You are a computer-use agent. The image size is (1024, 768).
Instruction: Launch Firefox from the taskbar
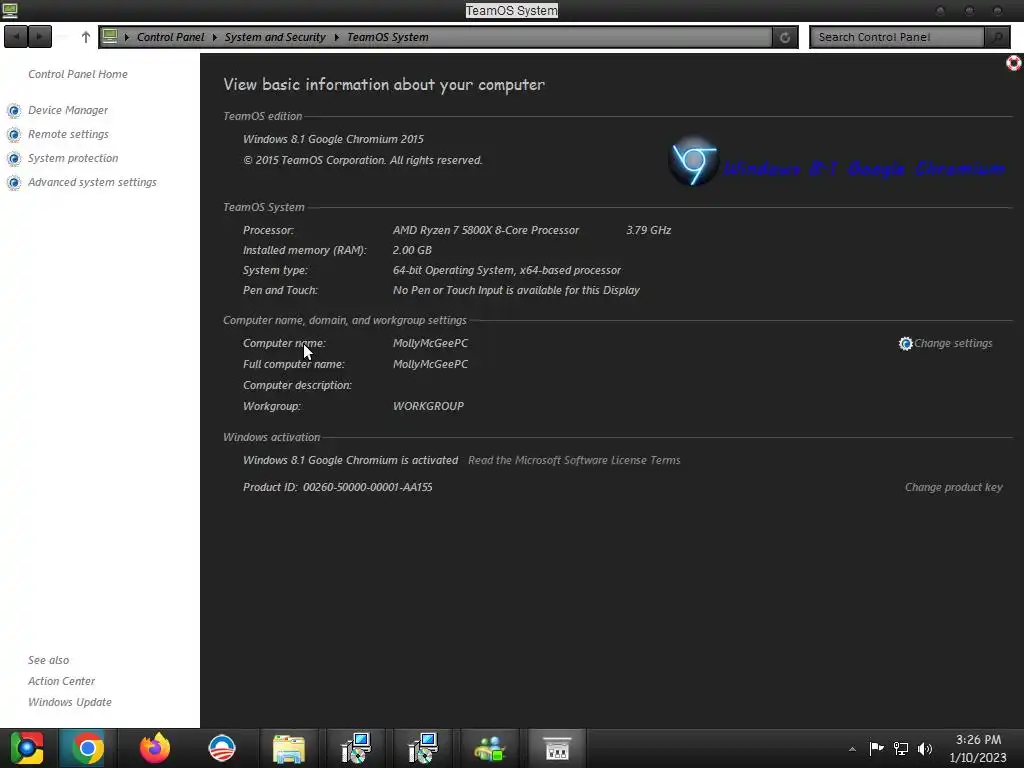pyautogui.click(x=155, y=748)
